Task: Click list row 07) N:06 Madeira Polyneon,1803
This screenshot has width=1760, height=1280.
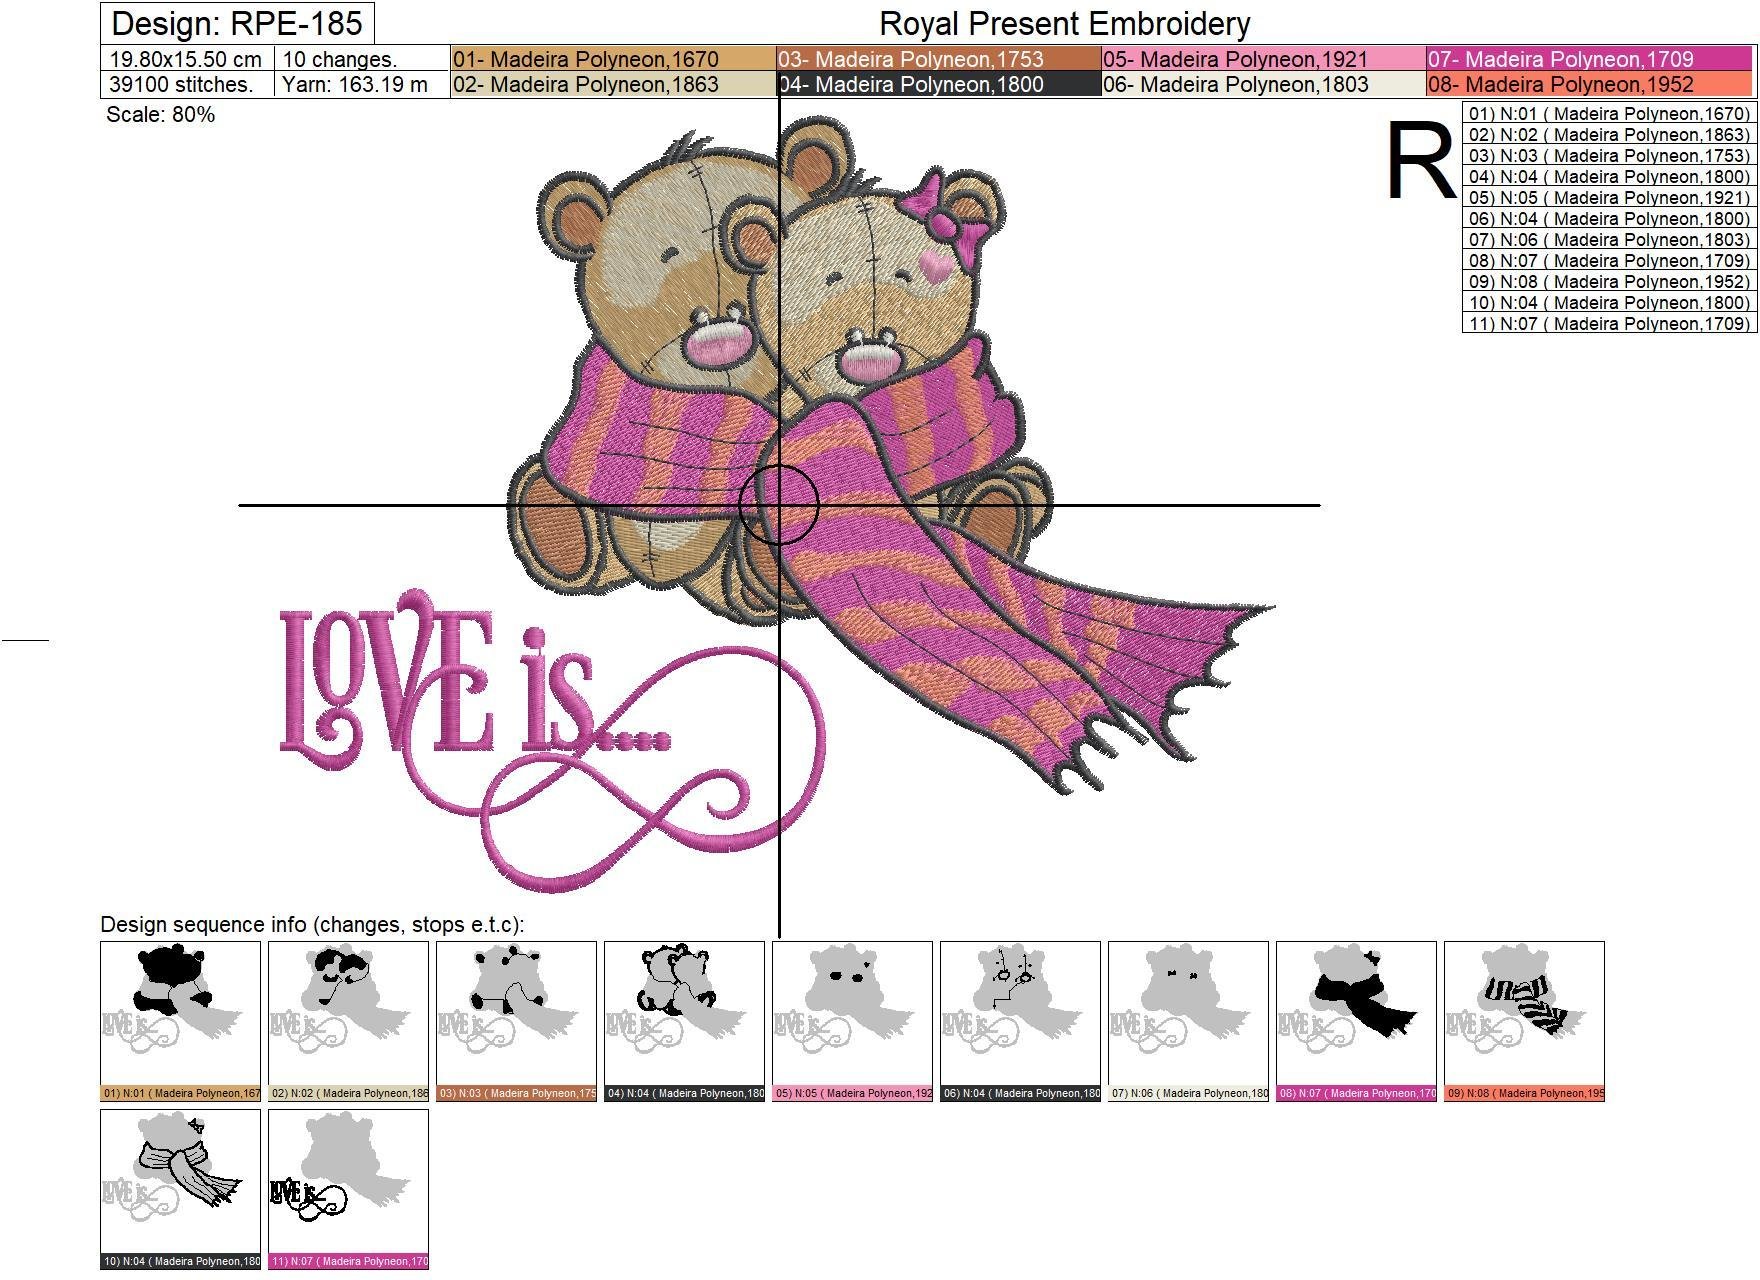Action: point(1610,240)
